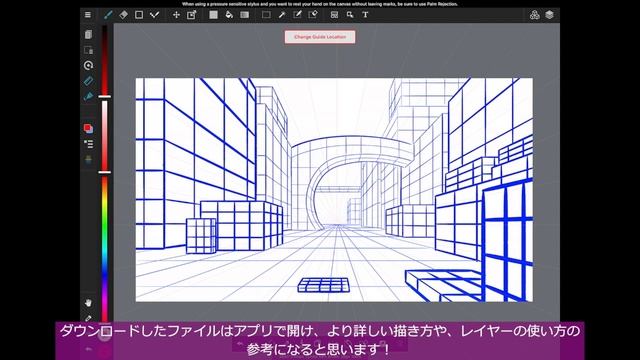Open the color editor circles icon
This screenshot has width=640, height=360.
534,15
